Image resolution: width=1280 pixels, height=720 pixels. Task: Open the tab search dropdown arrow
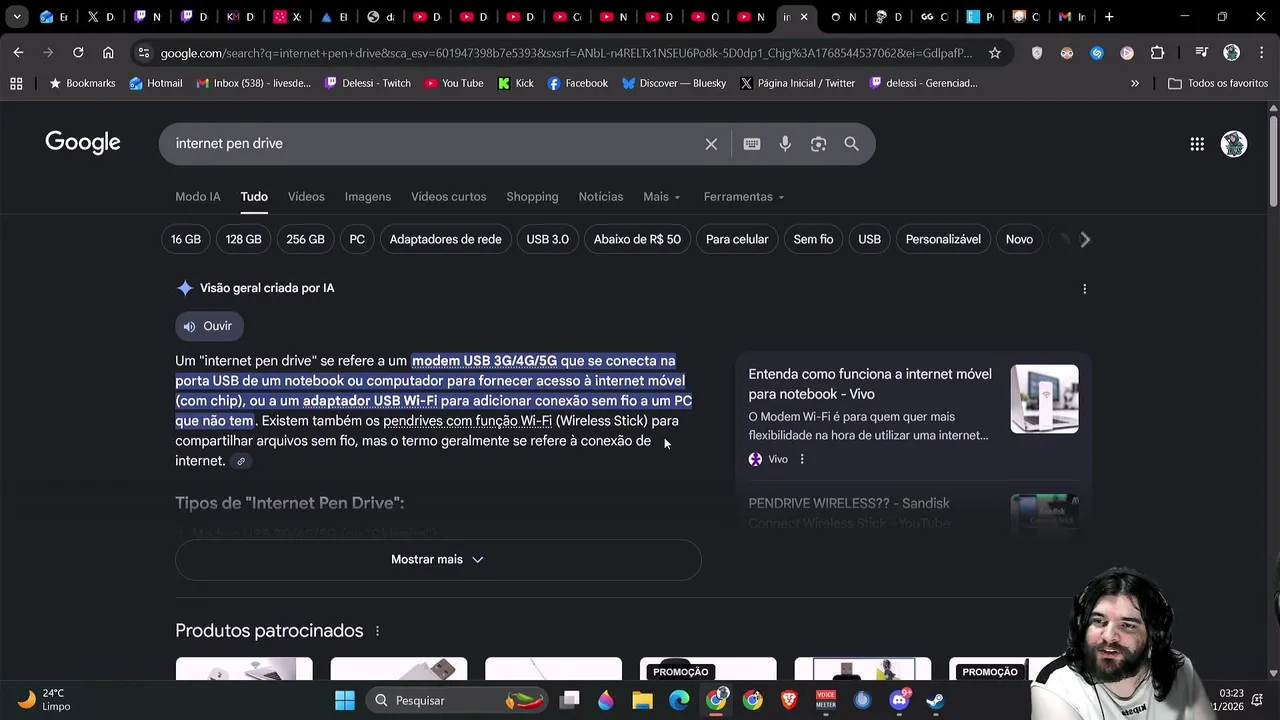pyautogui.click(x=17, y=17)
